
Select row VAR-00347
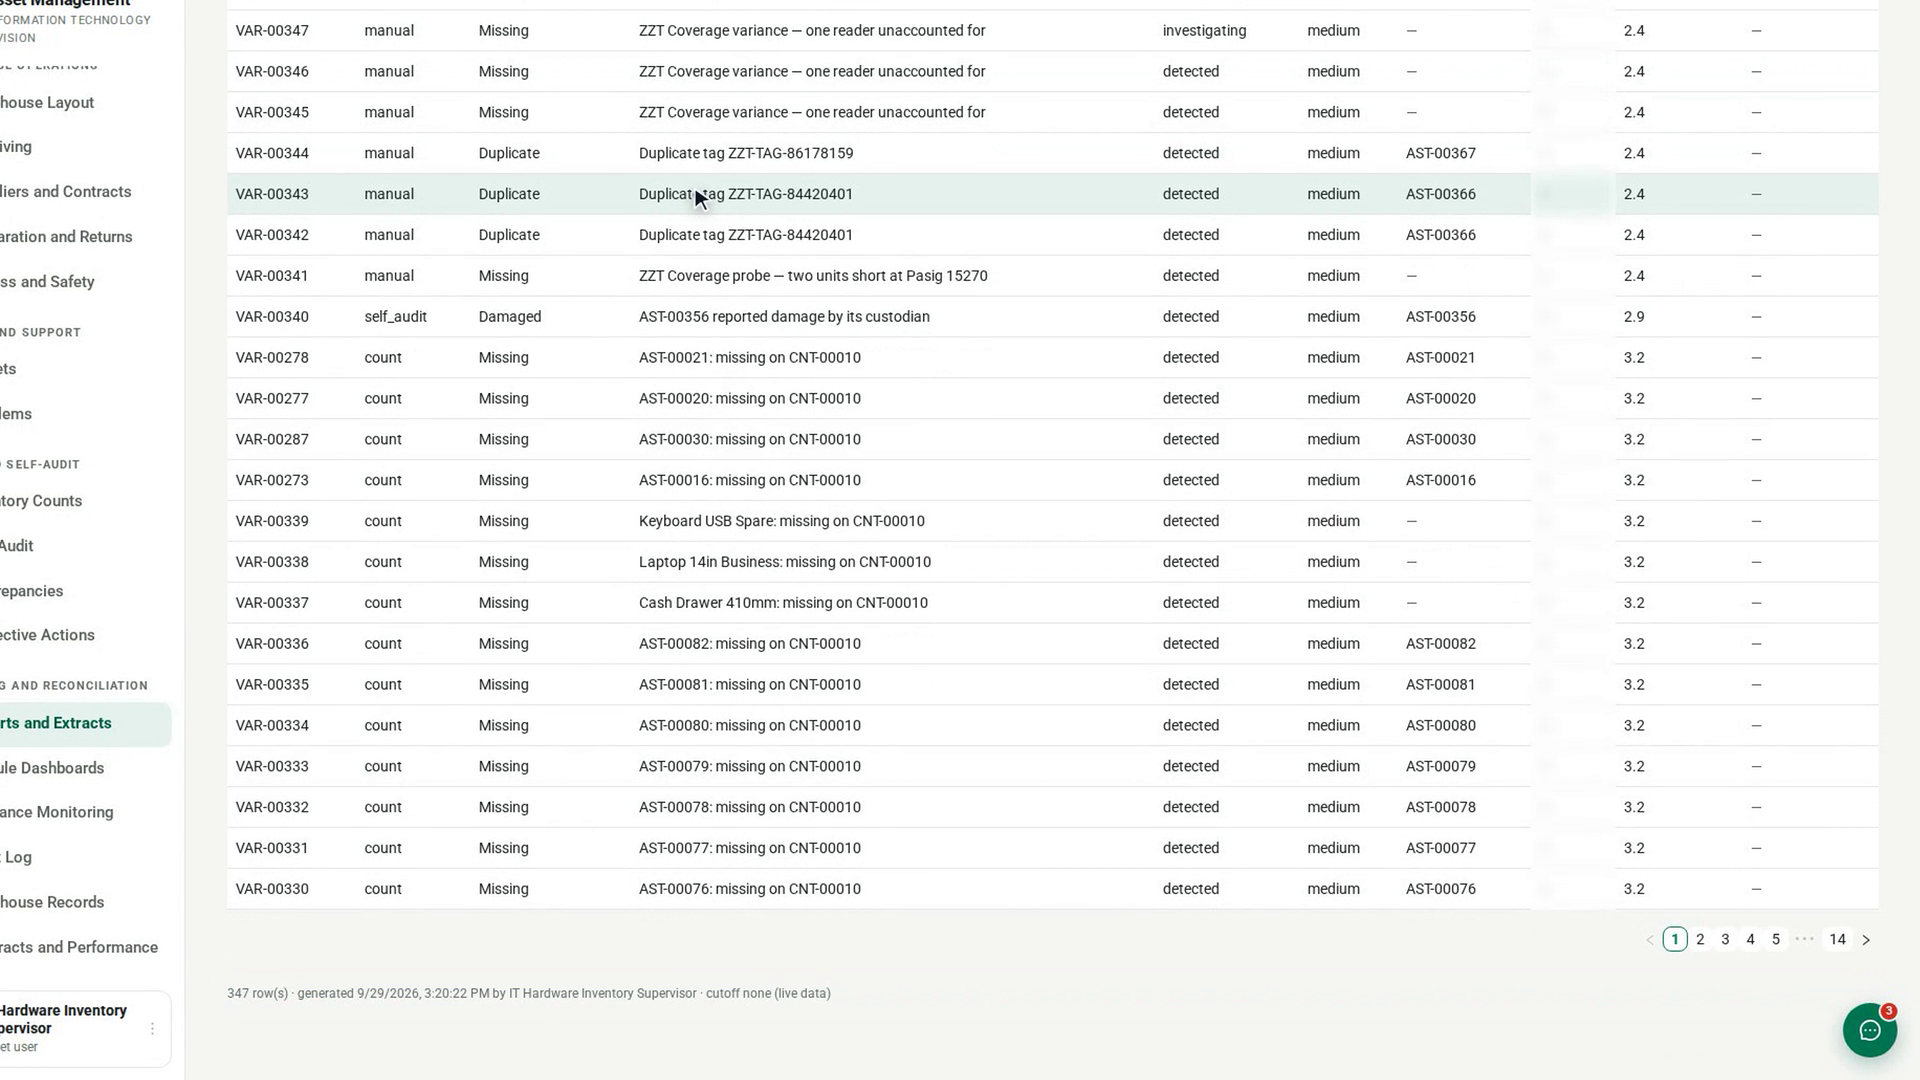pyautogui.click(x=1052, y=31)
